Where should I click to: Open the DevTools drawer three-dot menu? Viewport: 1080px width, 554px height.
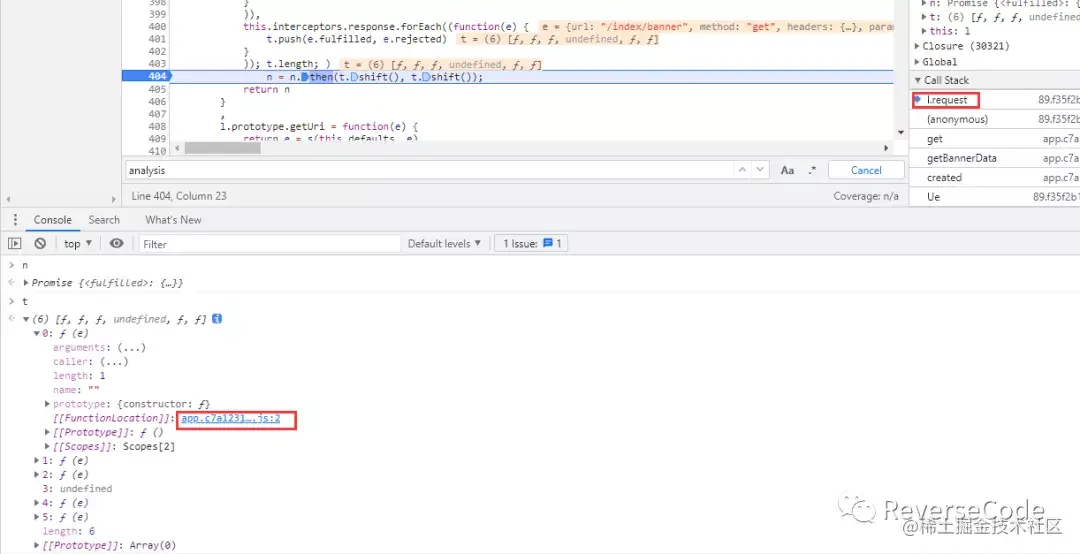[x=15, y=220]
